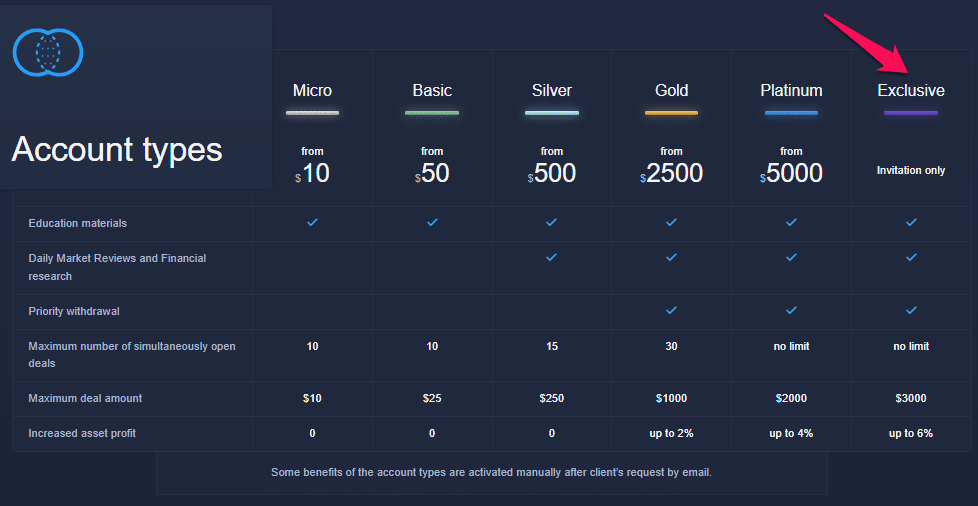Click the orange color bar under Gold
This screenshot has height=506, width=978.
(671, 113)
